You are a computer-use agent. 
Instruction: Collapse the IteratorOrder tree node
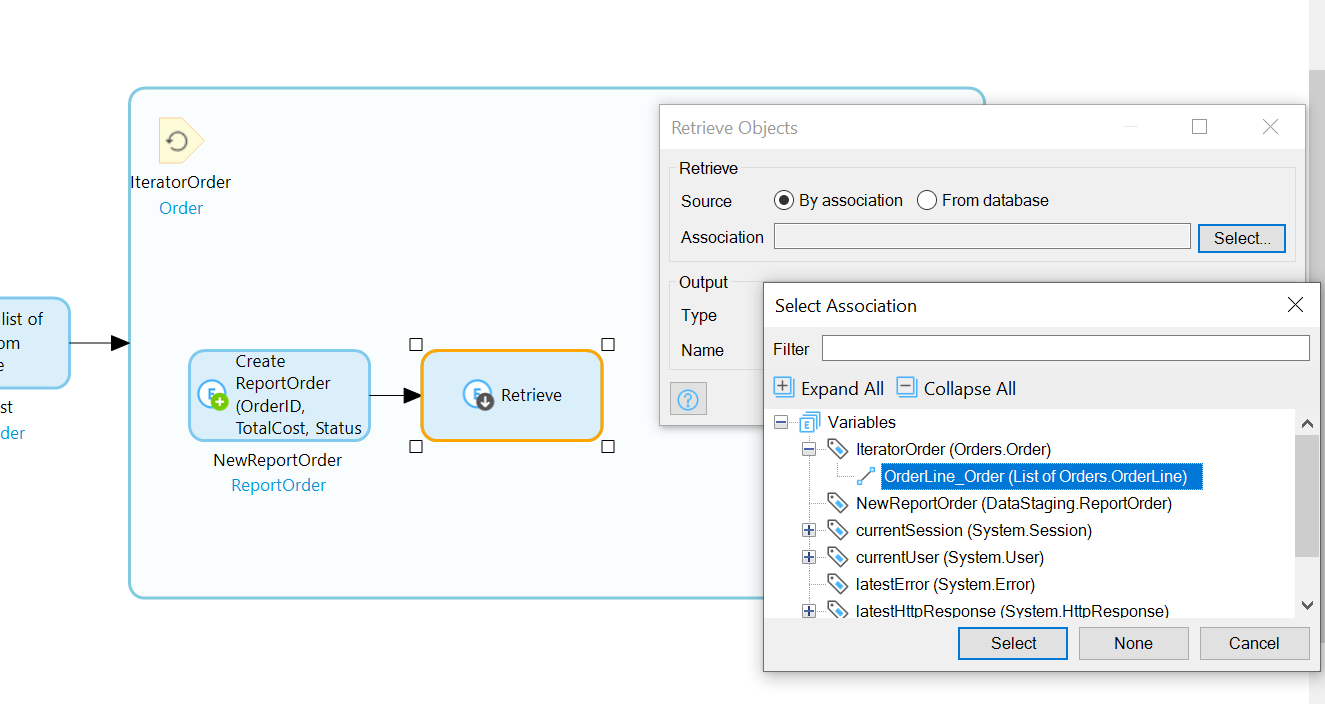[808, 449]
